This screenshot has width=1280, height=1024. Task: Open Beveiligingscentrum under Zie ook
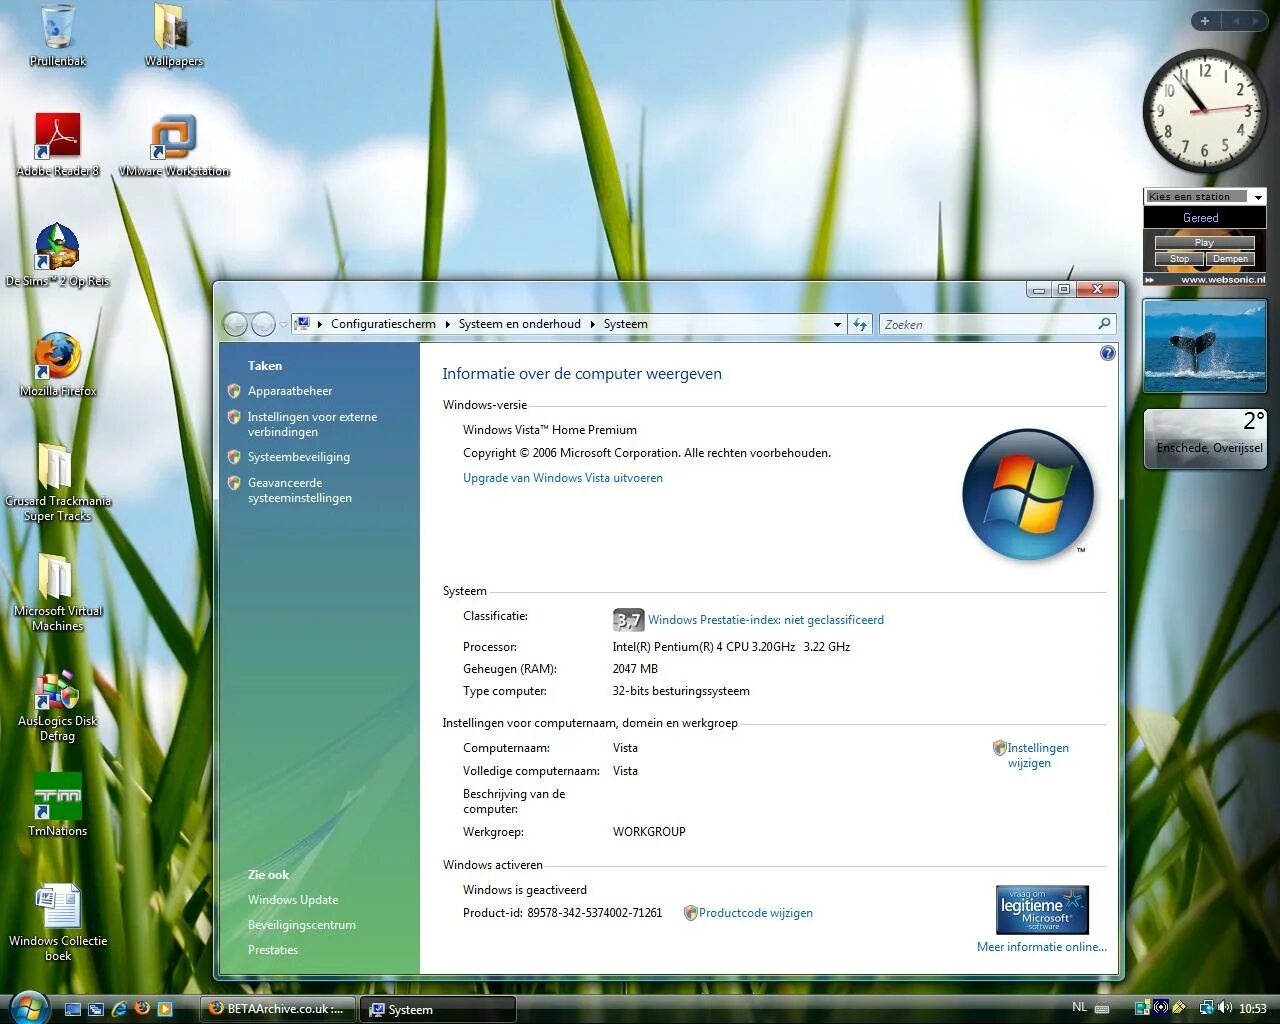pos(301,925)
